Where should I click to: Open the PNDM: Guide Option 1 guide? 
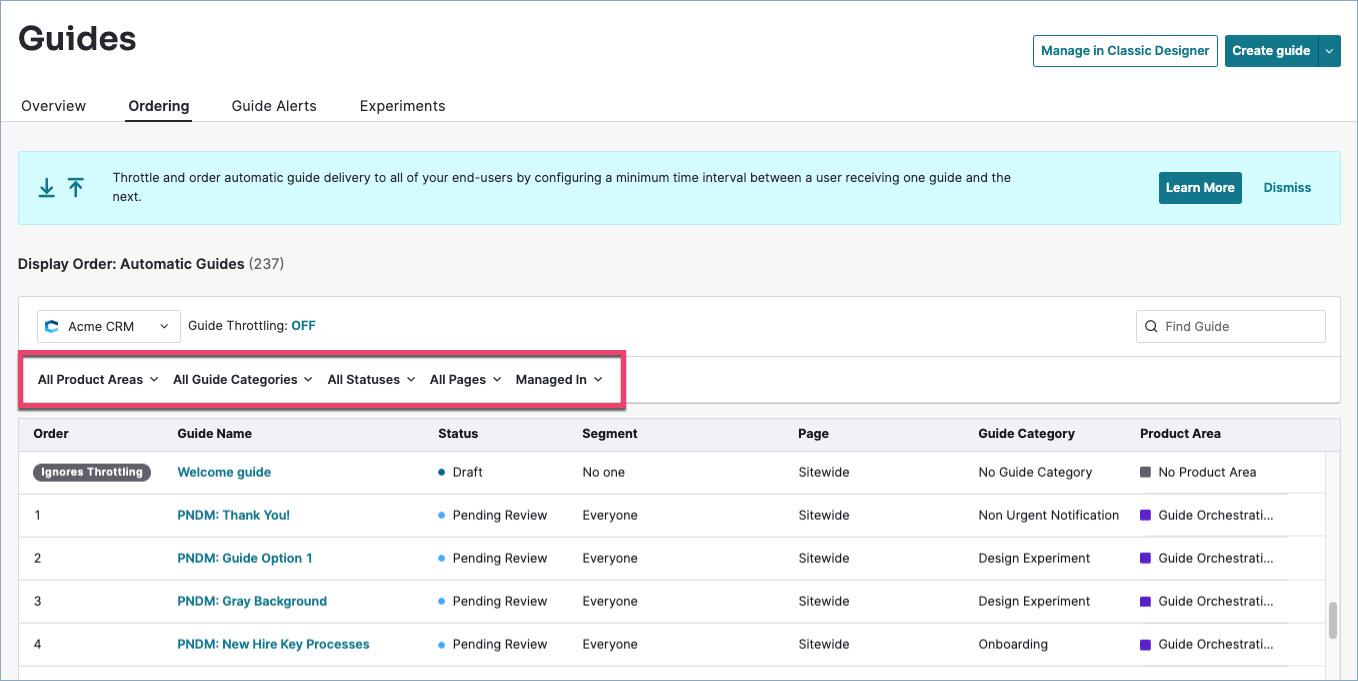(x=245, y=558)
